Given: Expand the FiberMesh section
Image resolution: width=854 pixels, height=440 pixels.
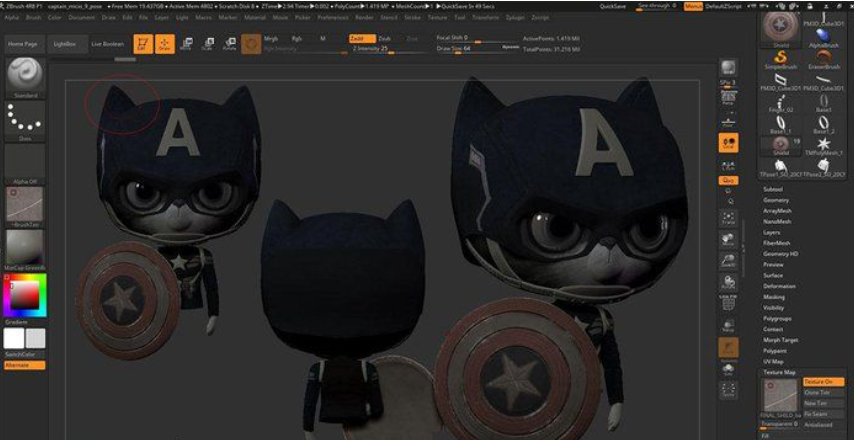Looking at the screenshot, I should coord(777,243).
